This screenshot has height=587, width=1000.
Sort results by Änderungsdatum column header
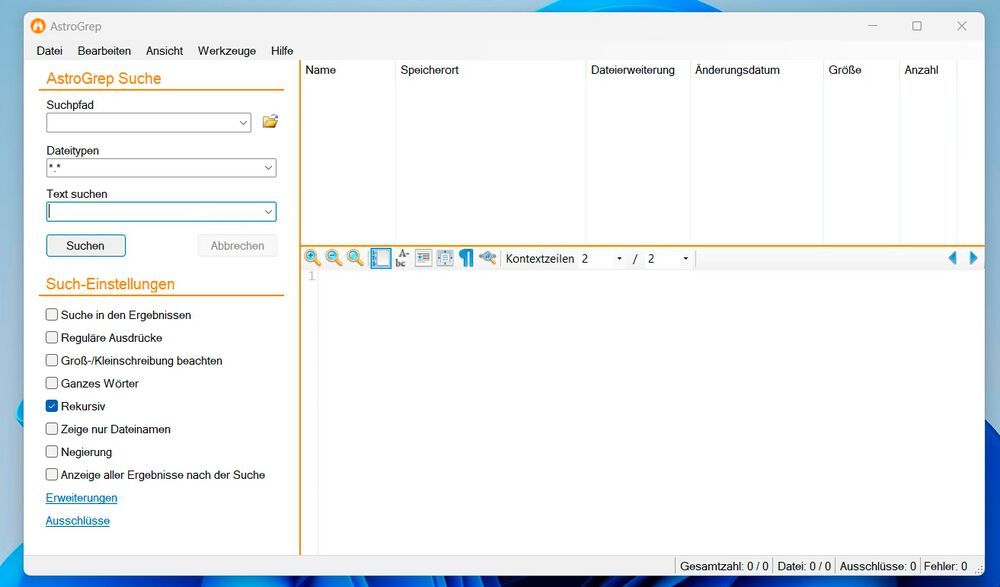(x=737, y=70)
